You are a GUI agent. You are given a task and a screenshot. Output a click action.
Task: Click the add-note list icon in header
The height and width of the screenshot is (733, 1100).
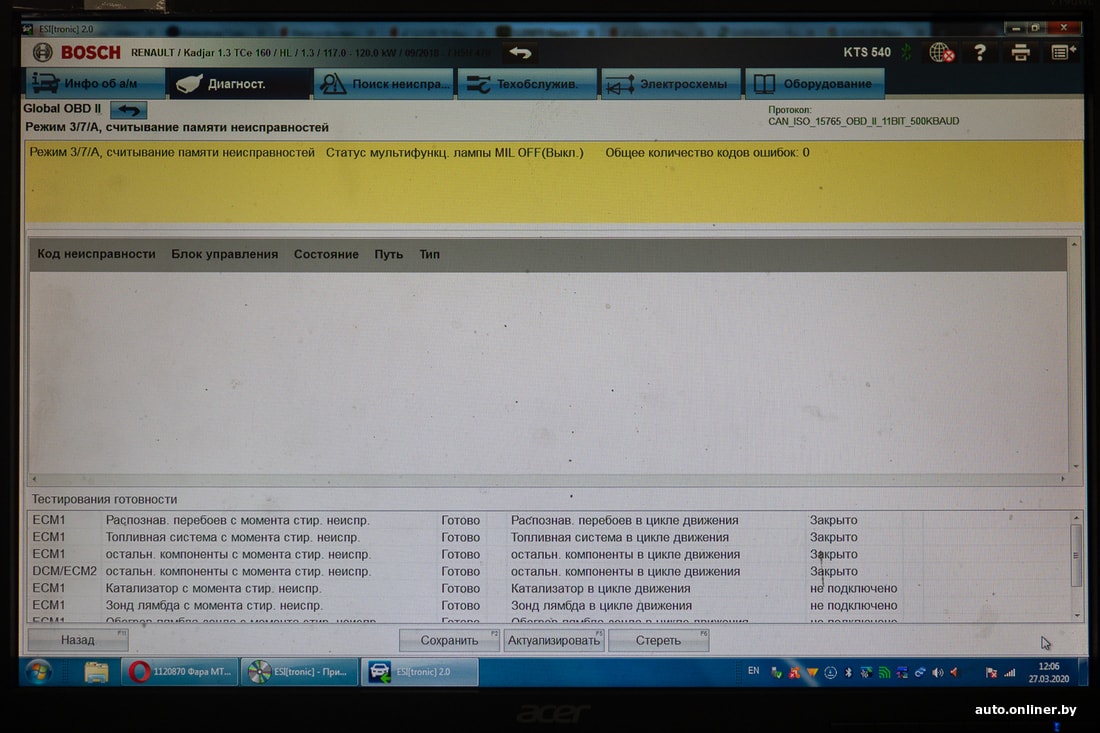point(1063,53)
